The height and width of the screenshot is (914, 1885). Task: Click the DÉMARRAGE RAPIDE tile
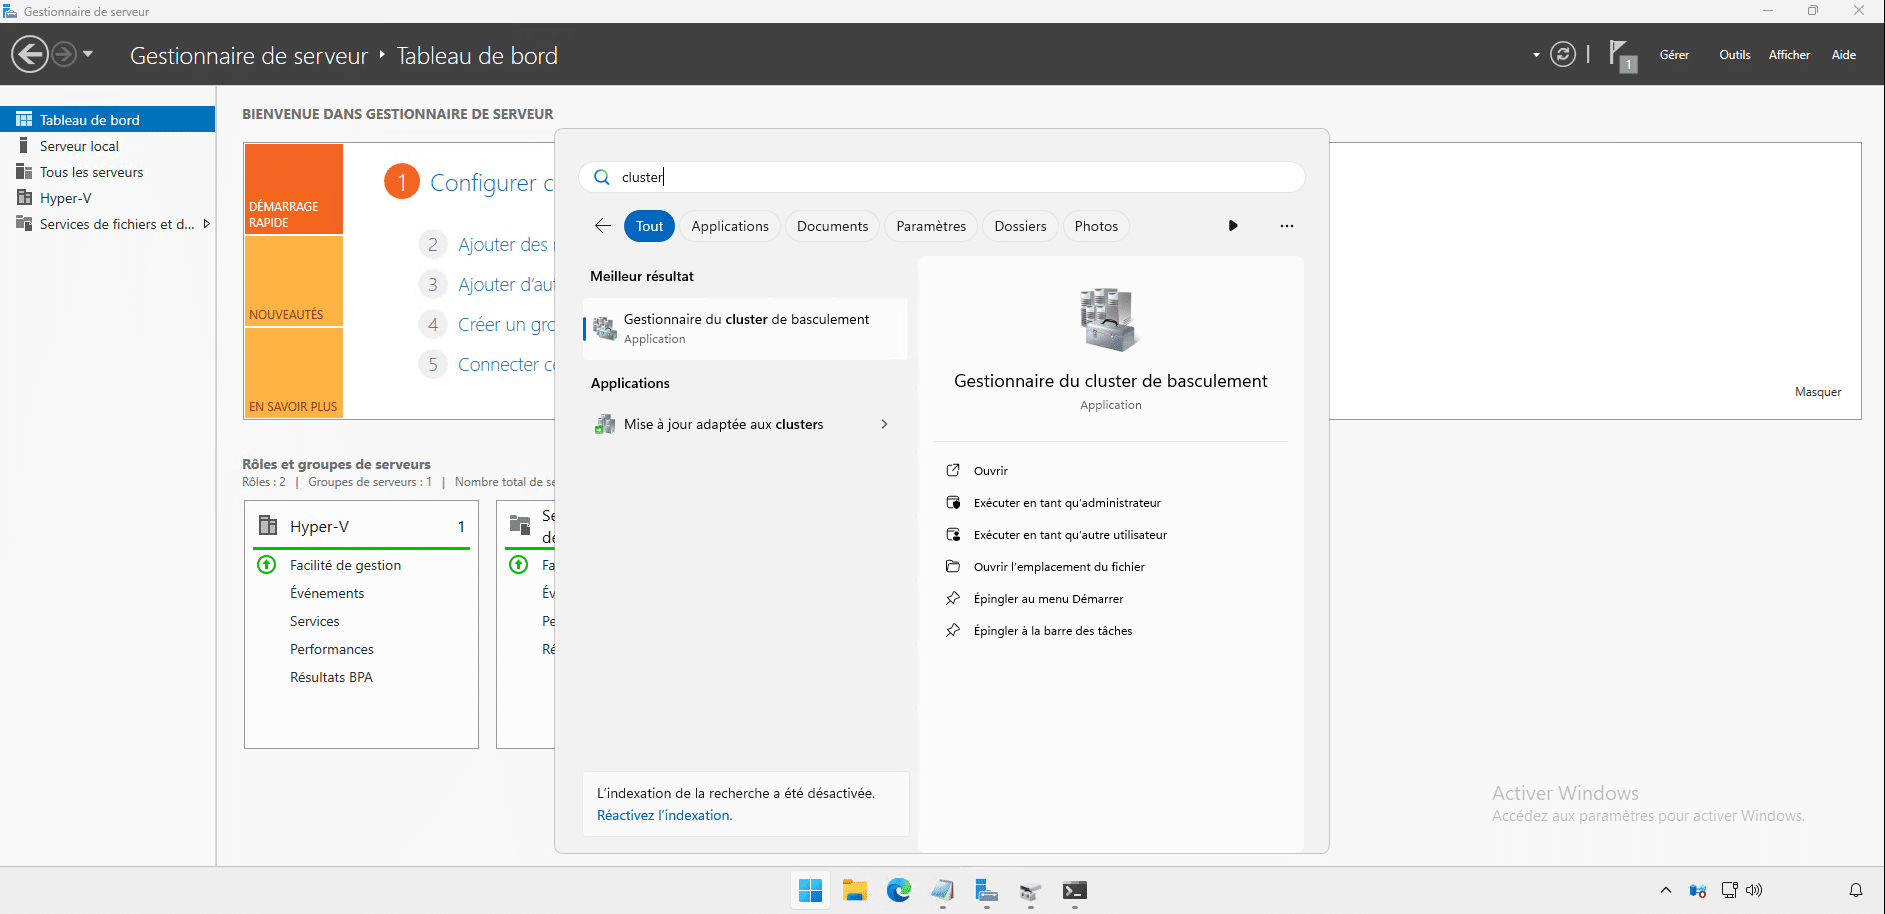coord(294,189)
